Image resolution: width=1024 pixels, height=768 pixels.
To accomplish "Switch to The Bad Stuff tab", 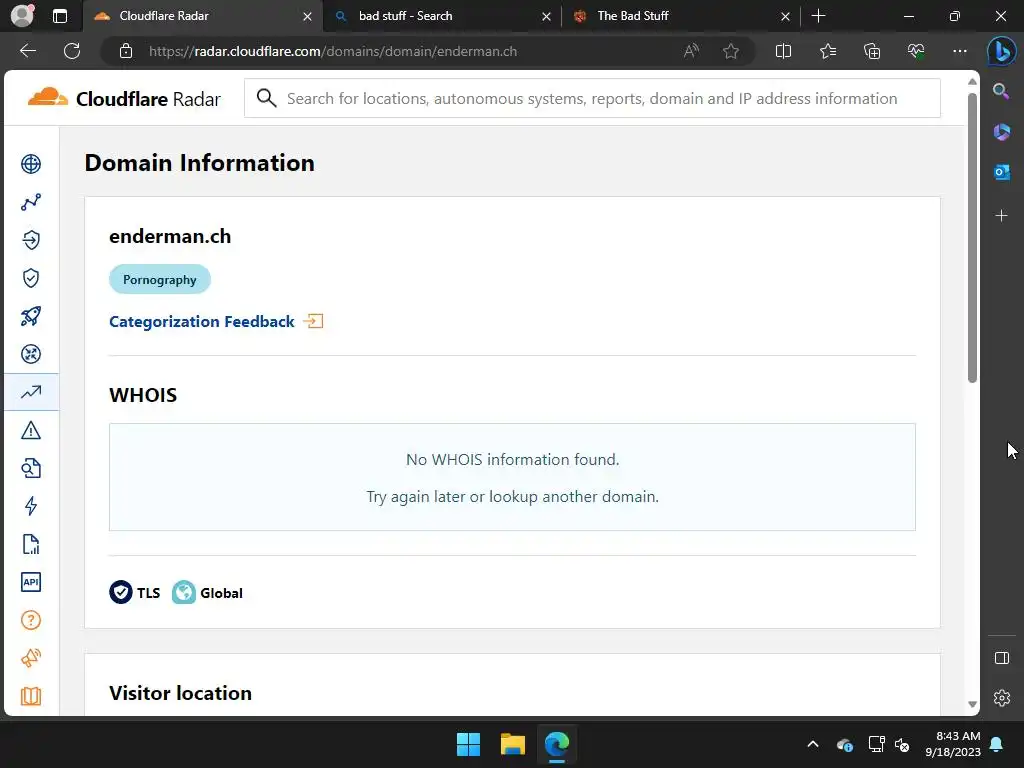I will 681,16.
